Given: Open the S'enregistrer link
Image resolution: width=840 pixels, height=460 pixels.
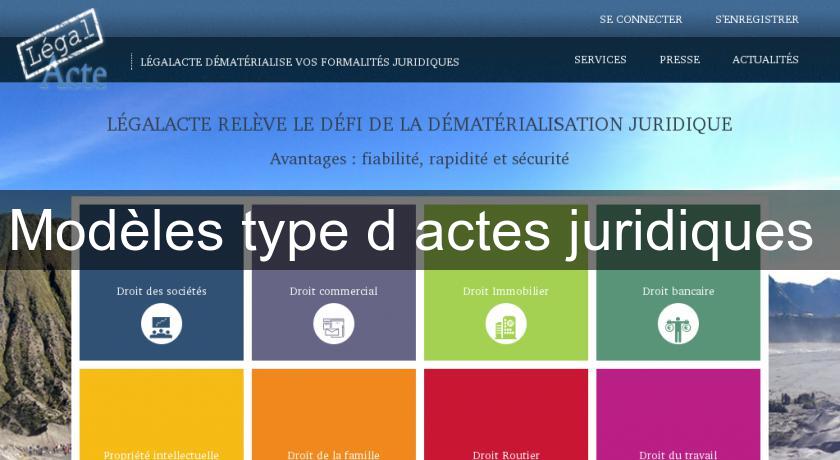Looking at the screenshot, I should click(756, 19).
